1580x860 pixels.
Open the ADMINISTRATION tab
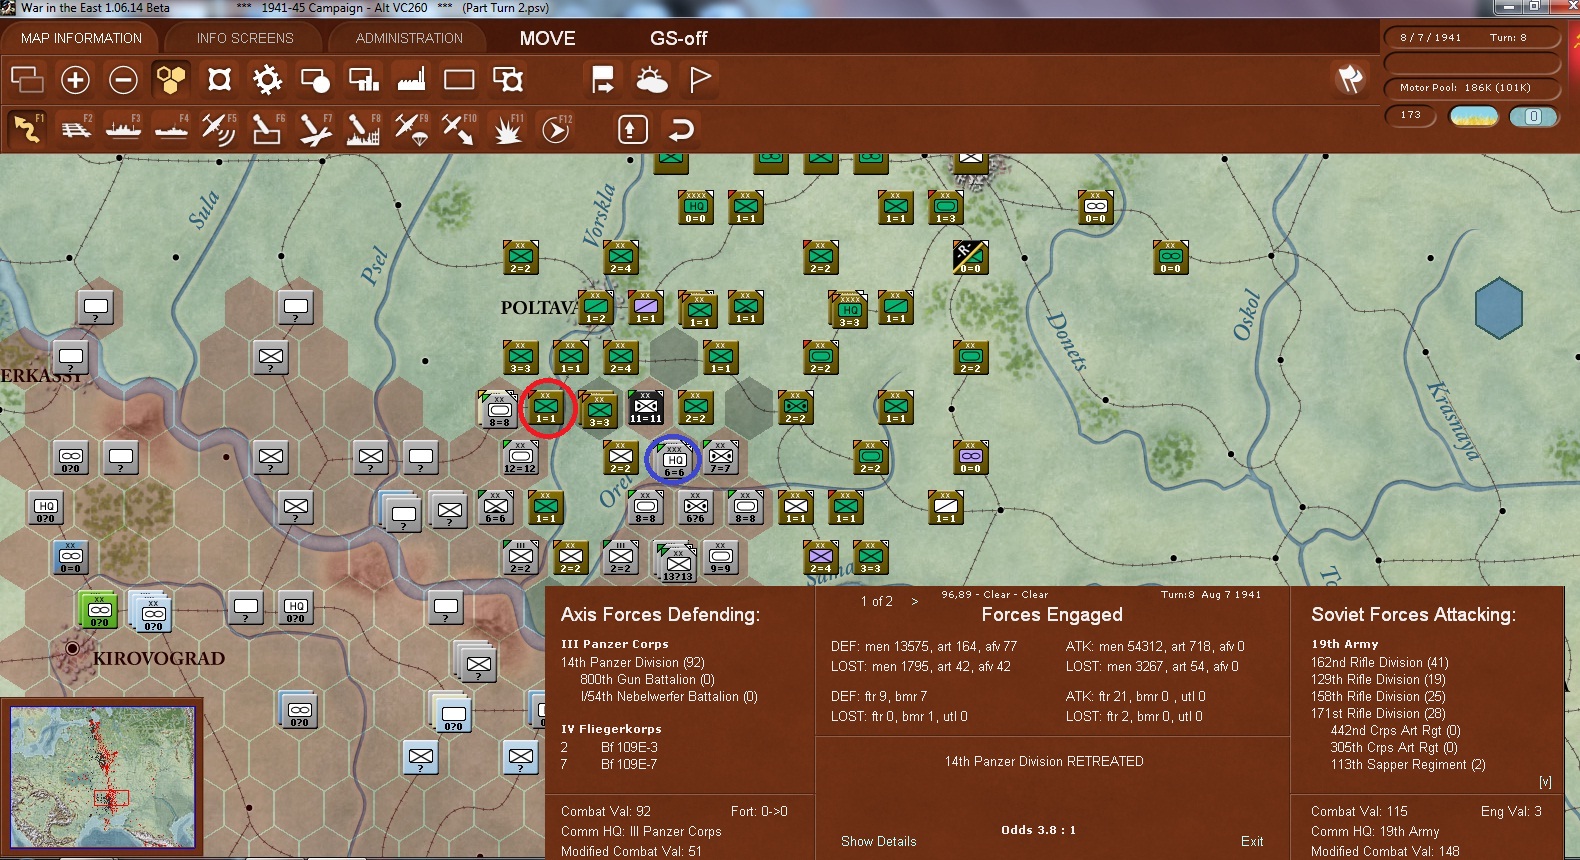point(409,38)
